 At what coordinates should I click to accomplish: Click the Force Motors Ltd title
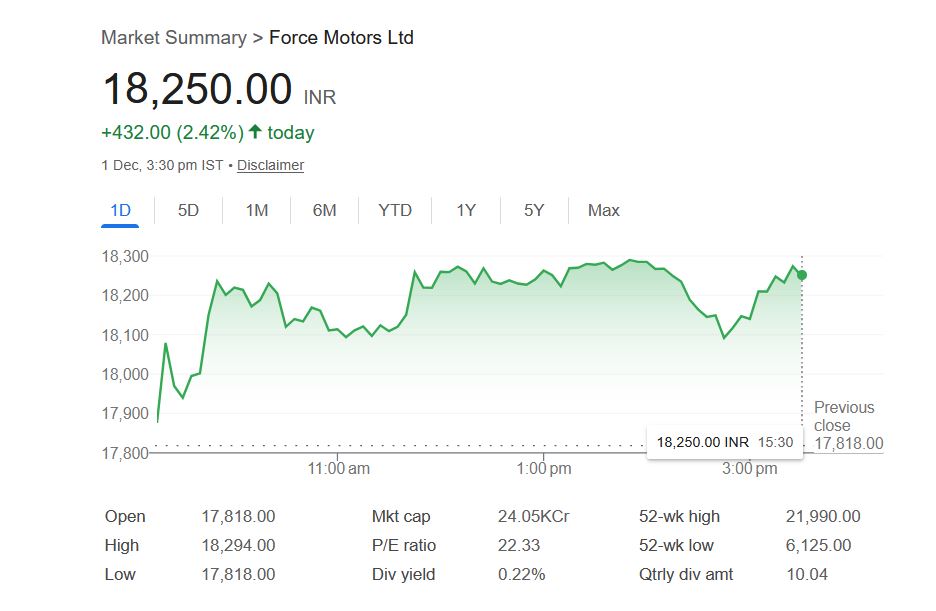(341, 38)
